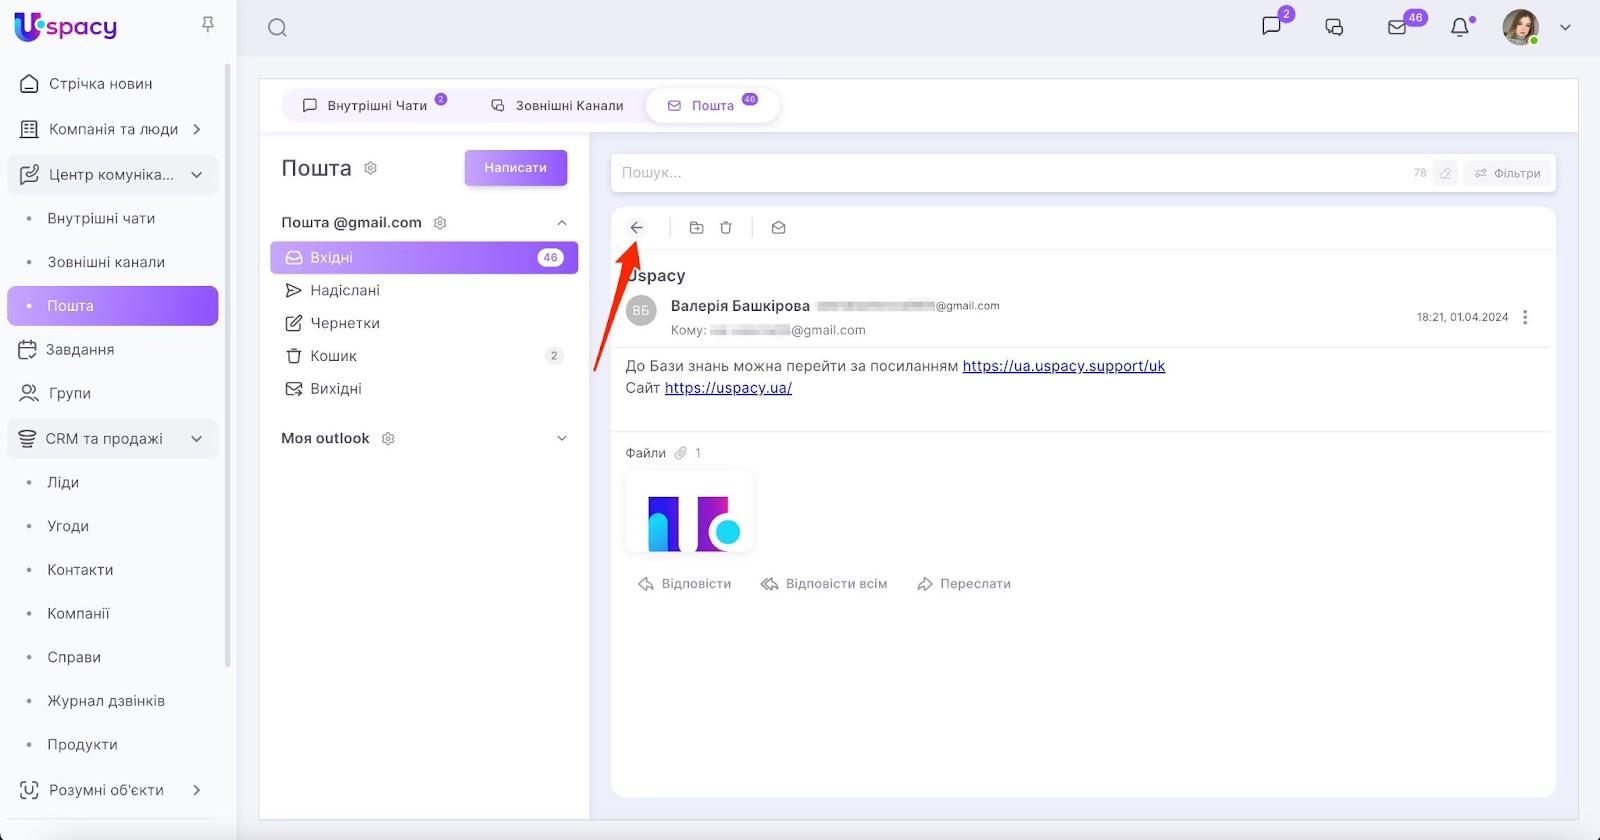Go back to the inbox with the back arrow
Screen dimensions: 1600x840
(x=636, y=228)
